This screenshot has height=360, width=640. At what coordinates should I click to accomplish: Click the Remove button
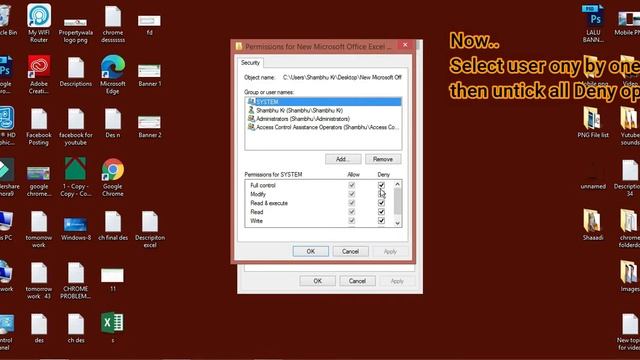(383, 159)
